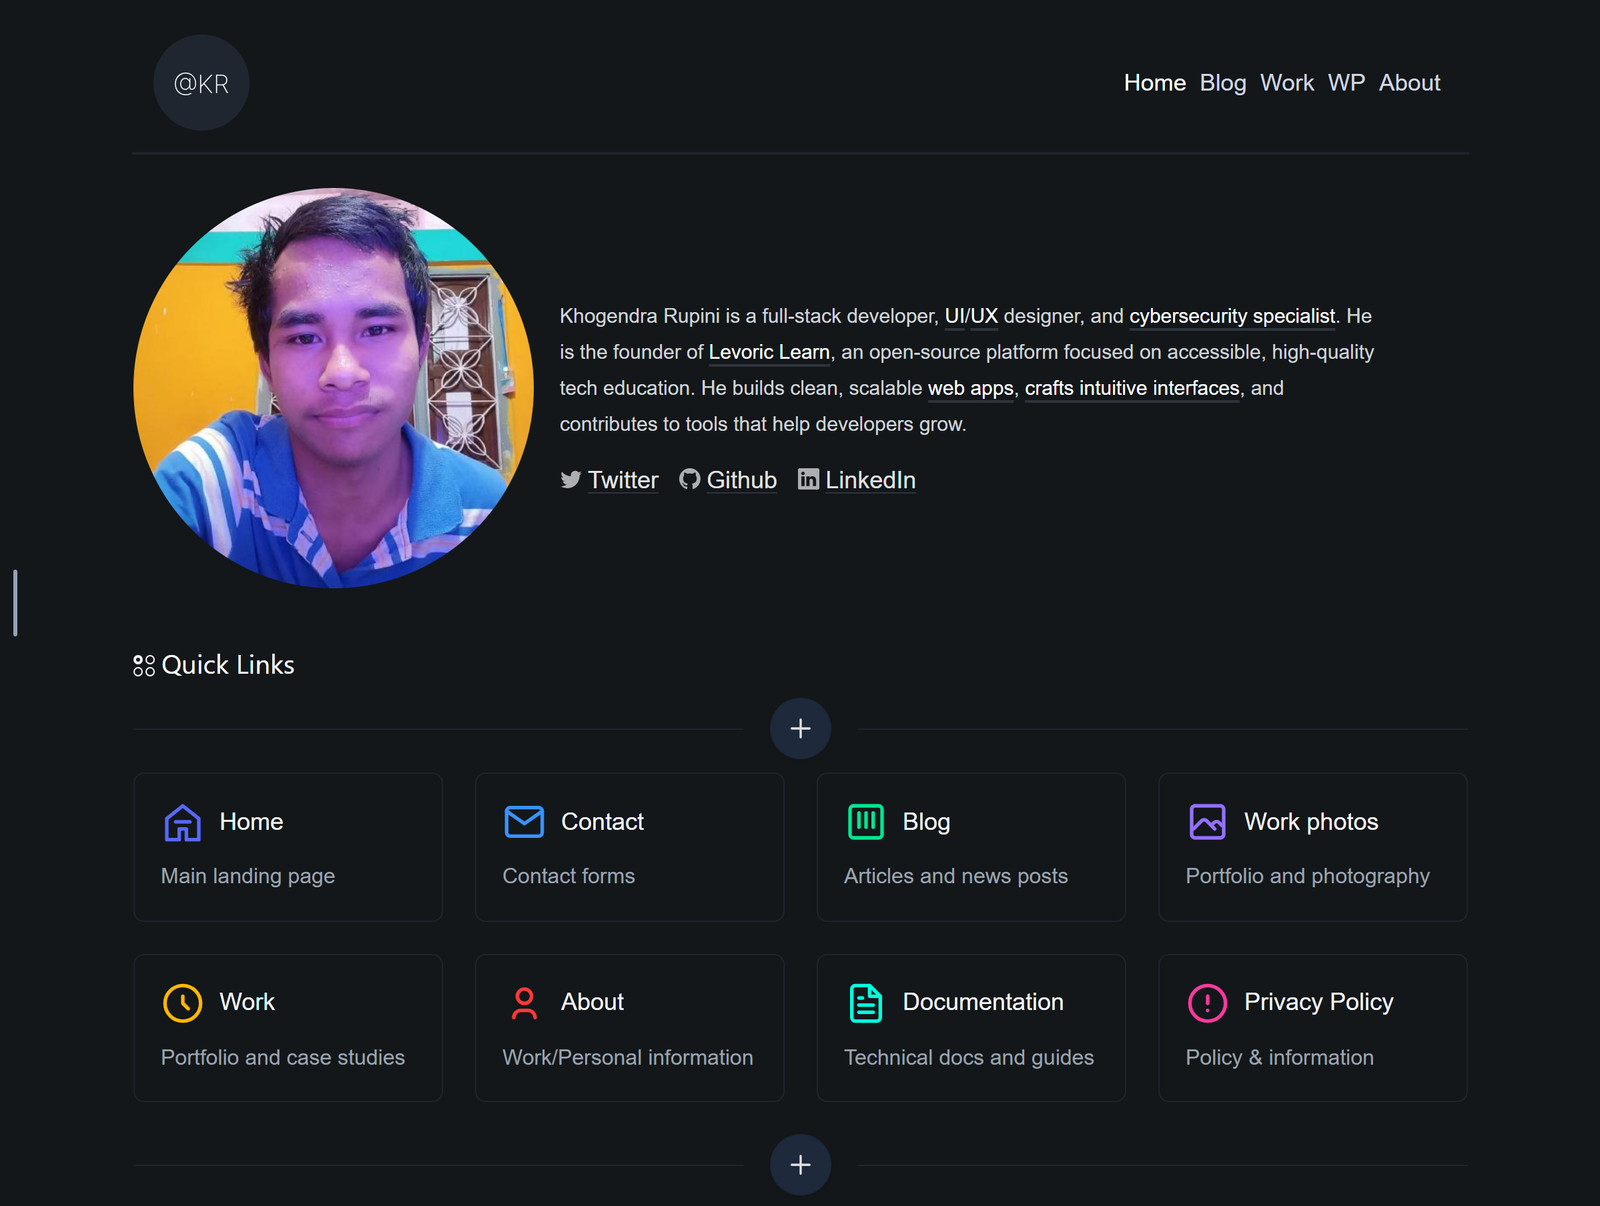Click 'Technical docs and guides' text

click(969, 1057)
